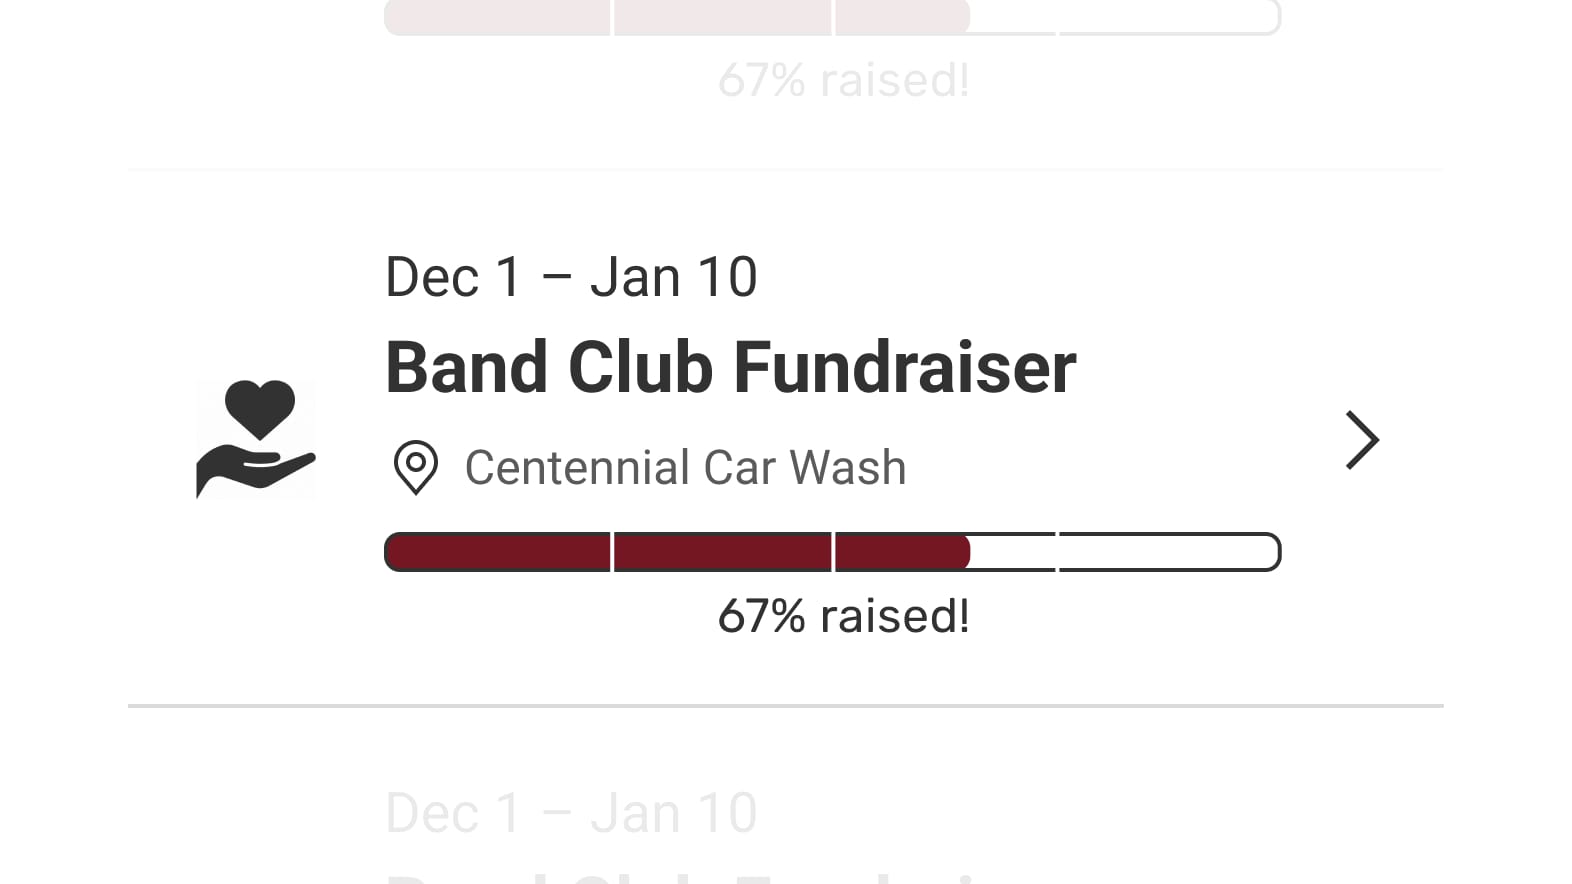Tap the donation icon beside Band Club Fundraiser
The image size is (1572, 884).
256,440
